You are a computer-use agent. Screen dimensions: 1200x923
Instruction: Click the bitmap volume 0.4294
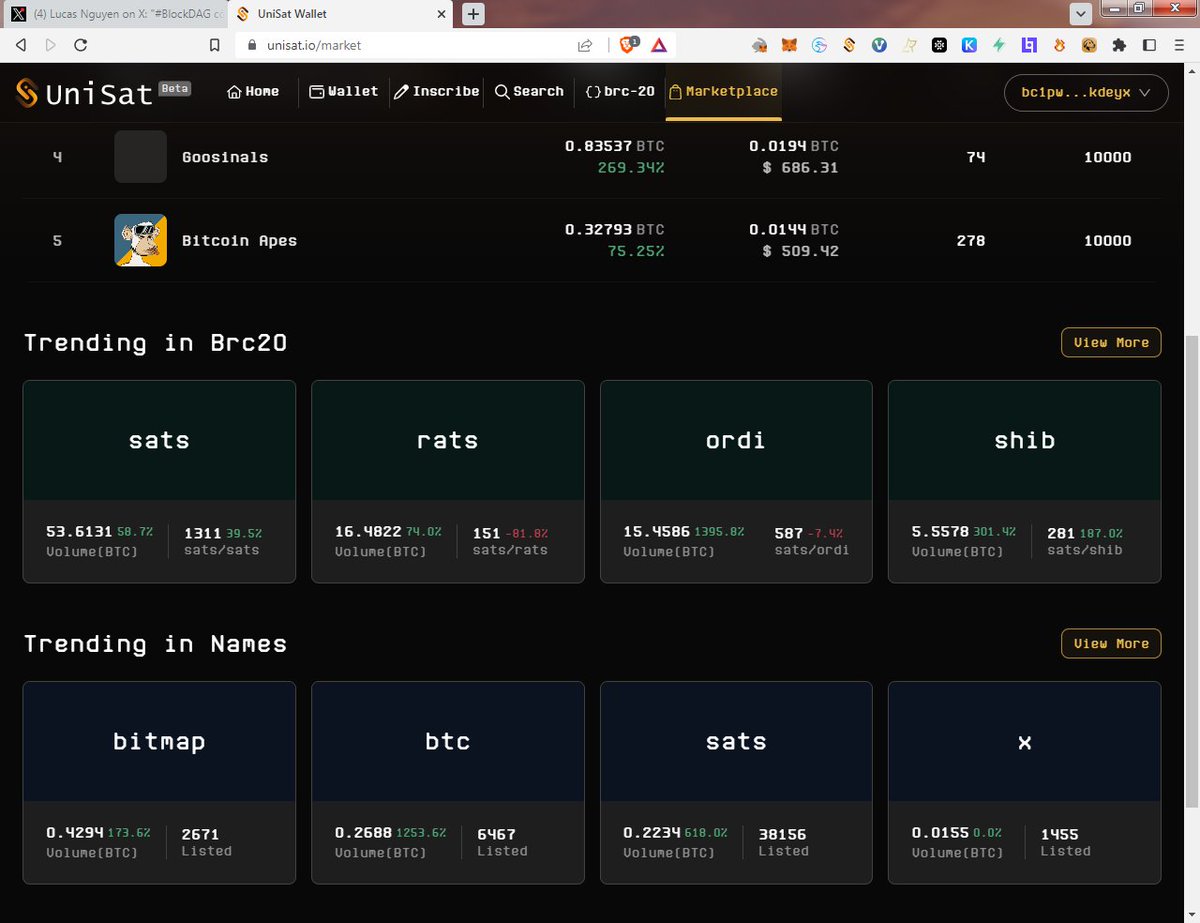pos(75,832)
